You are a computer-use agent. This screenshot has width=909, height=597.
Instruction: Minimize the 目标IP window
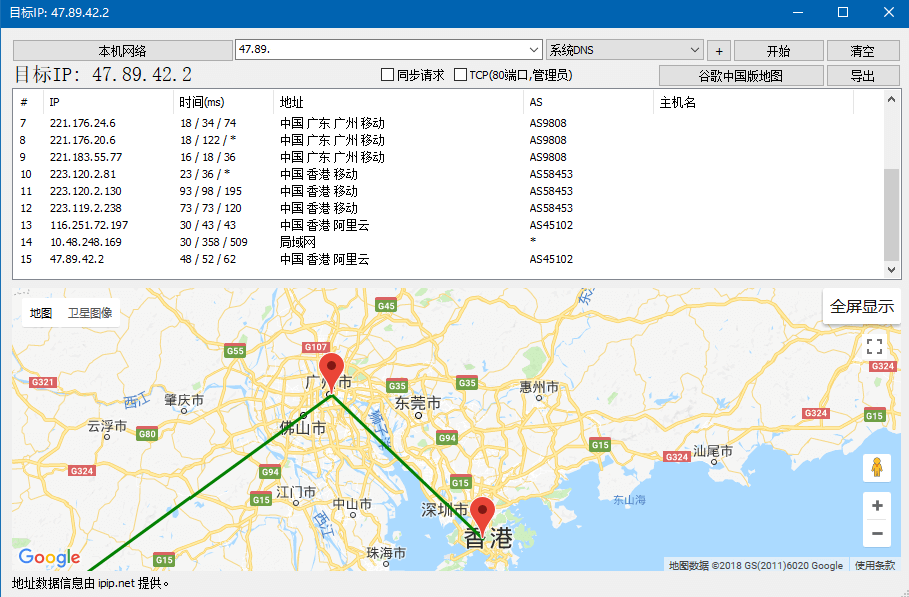point(798,12)
